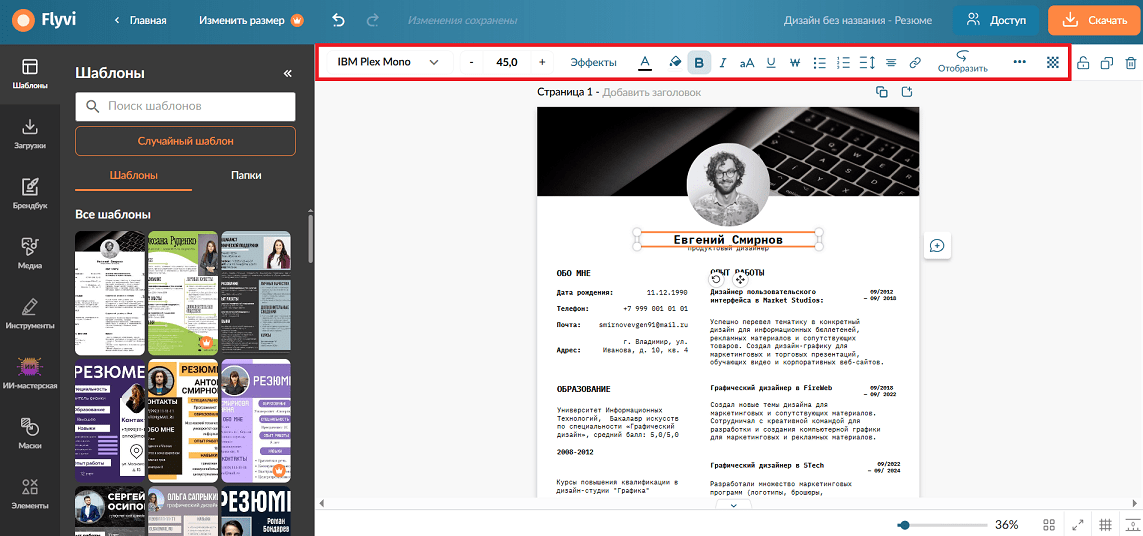
Task: Click in the Поиск шаблонов search field
Action: tap(185, 106)
